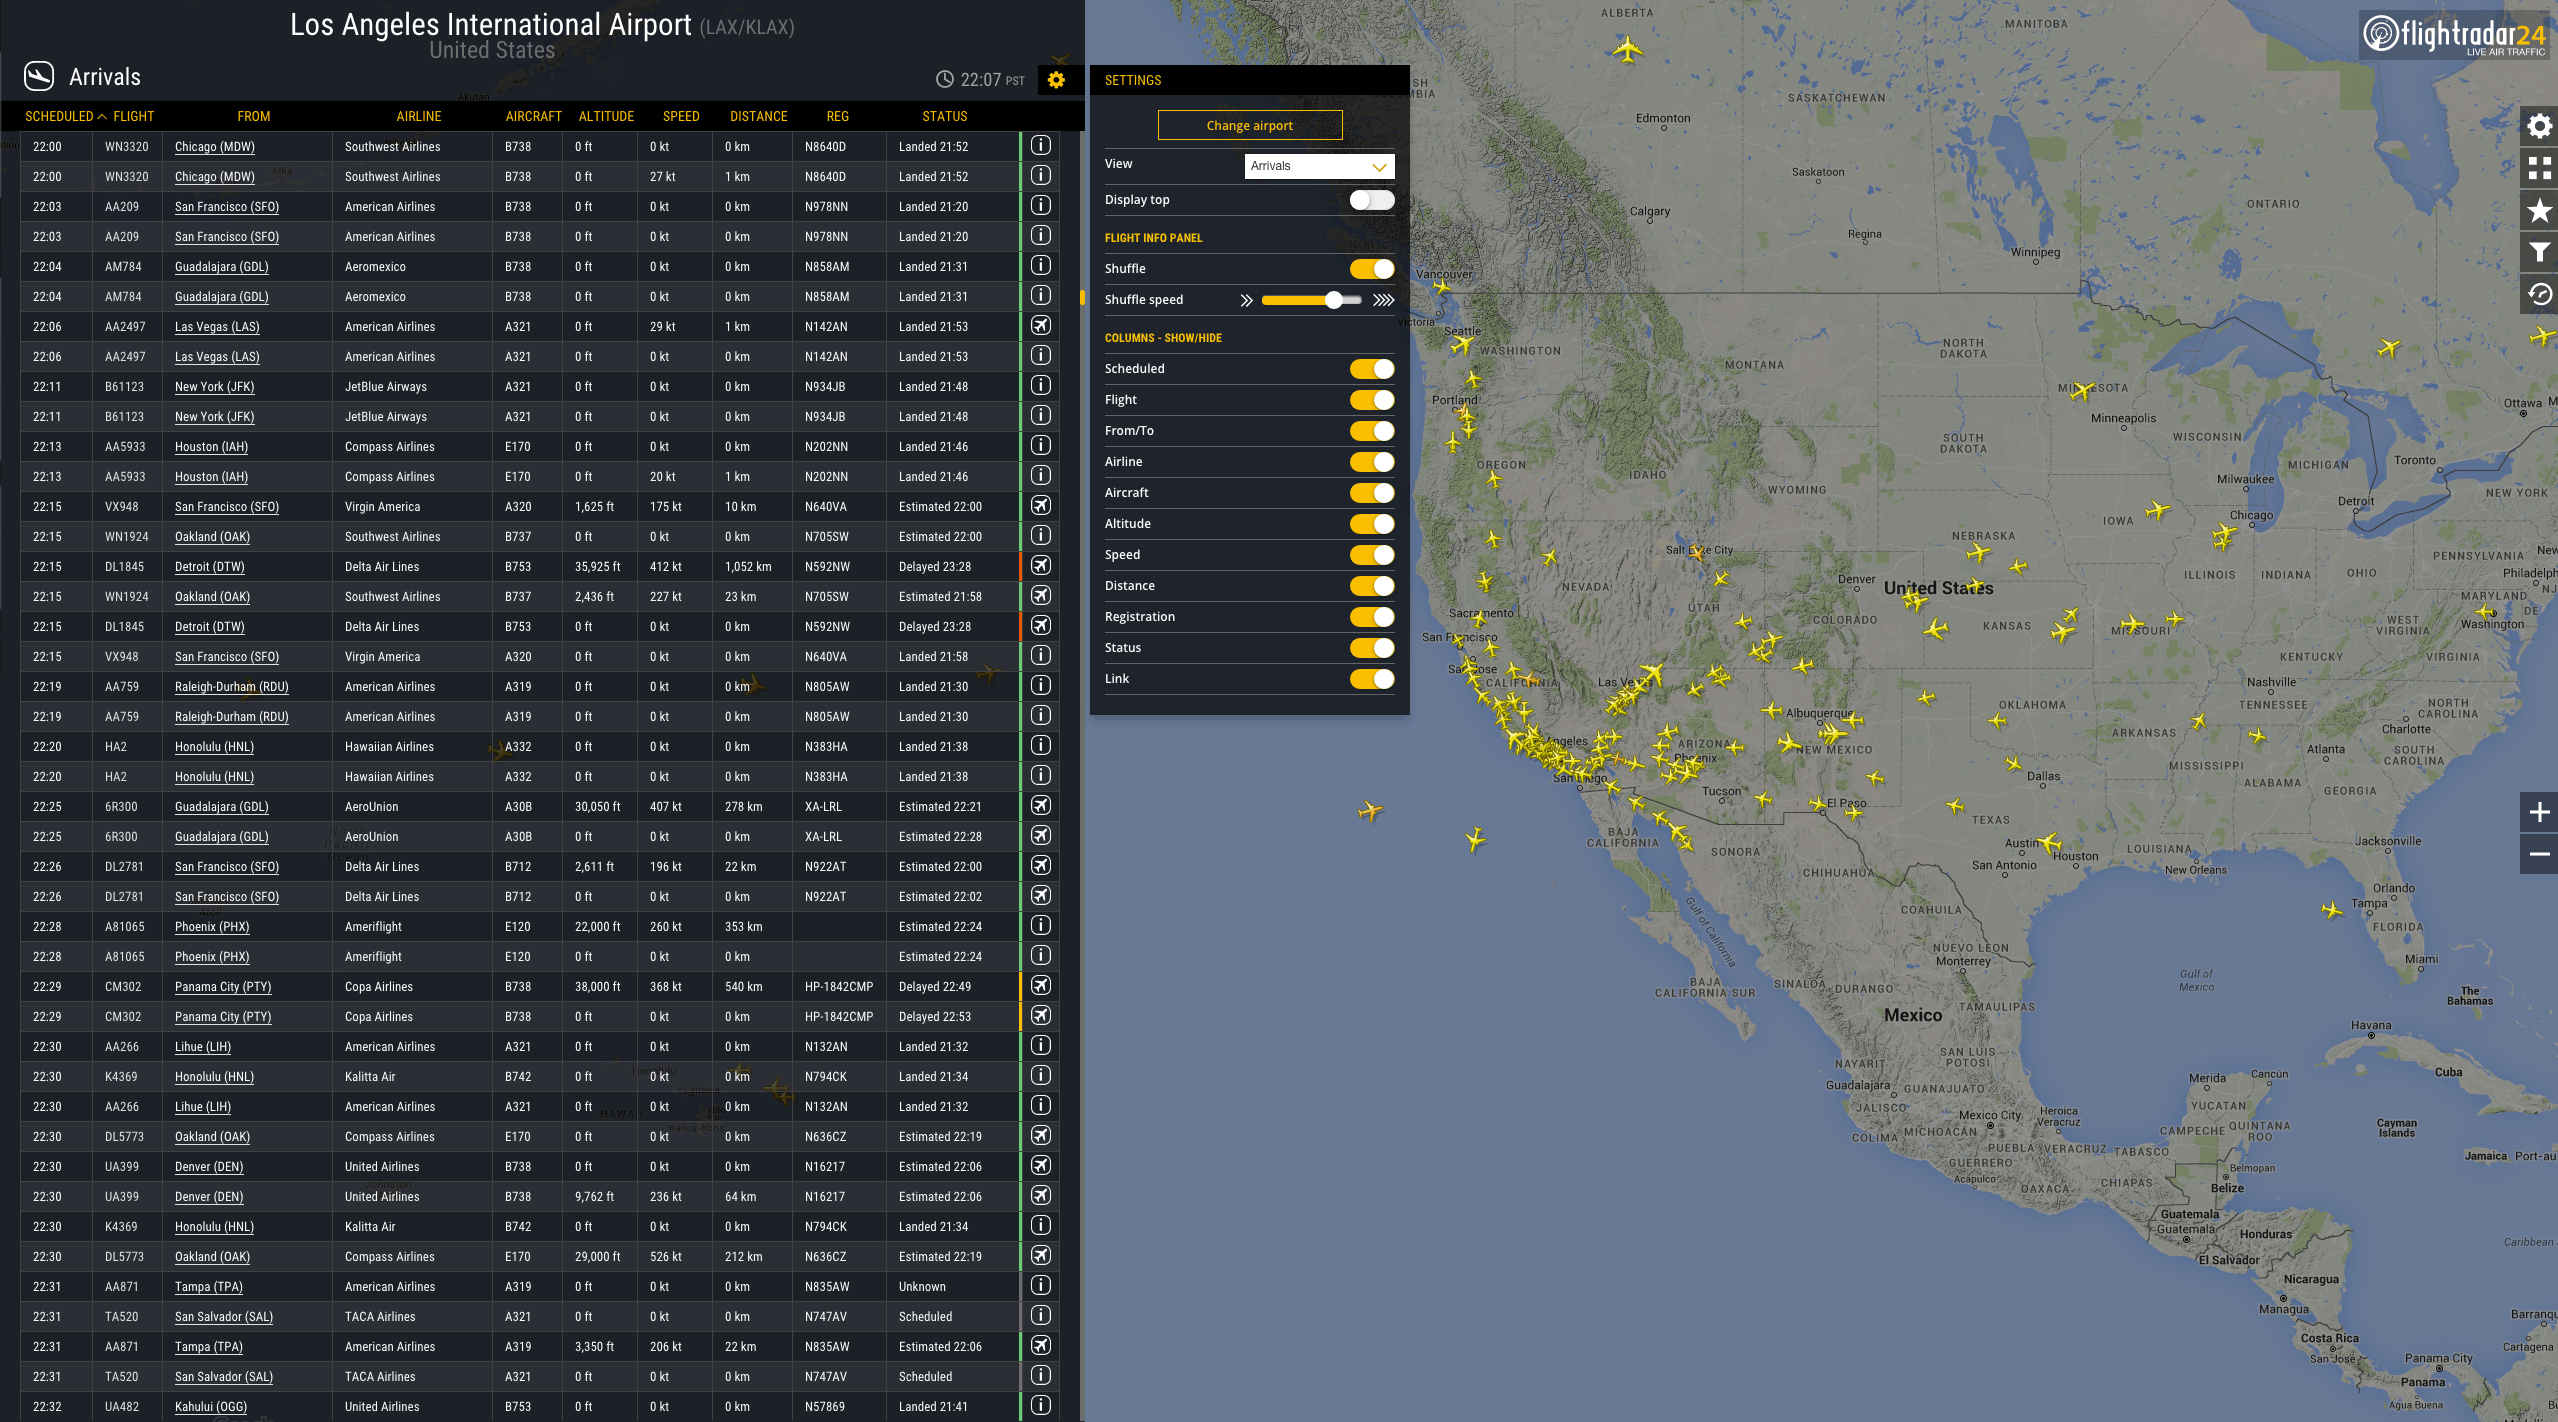Viewport: 2558px width, 1422px height.
Task: Open the View Arrivals dropdown
Action: click(1319, 166)
